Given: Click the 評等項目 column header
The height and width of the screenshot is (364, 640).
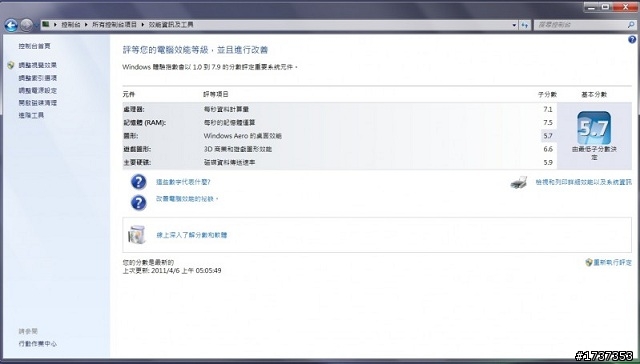Looking at the screenshot, I should [216, 94].
